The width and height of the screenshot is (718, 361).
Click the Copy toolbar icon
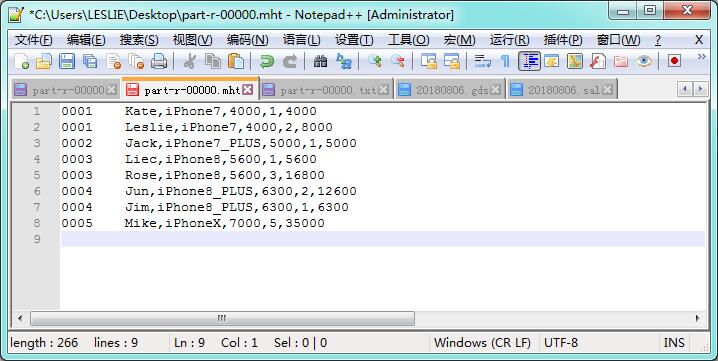(x=212, y=61)
